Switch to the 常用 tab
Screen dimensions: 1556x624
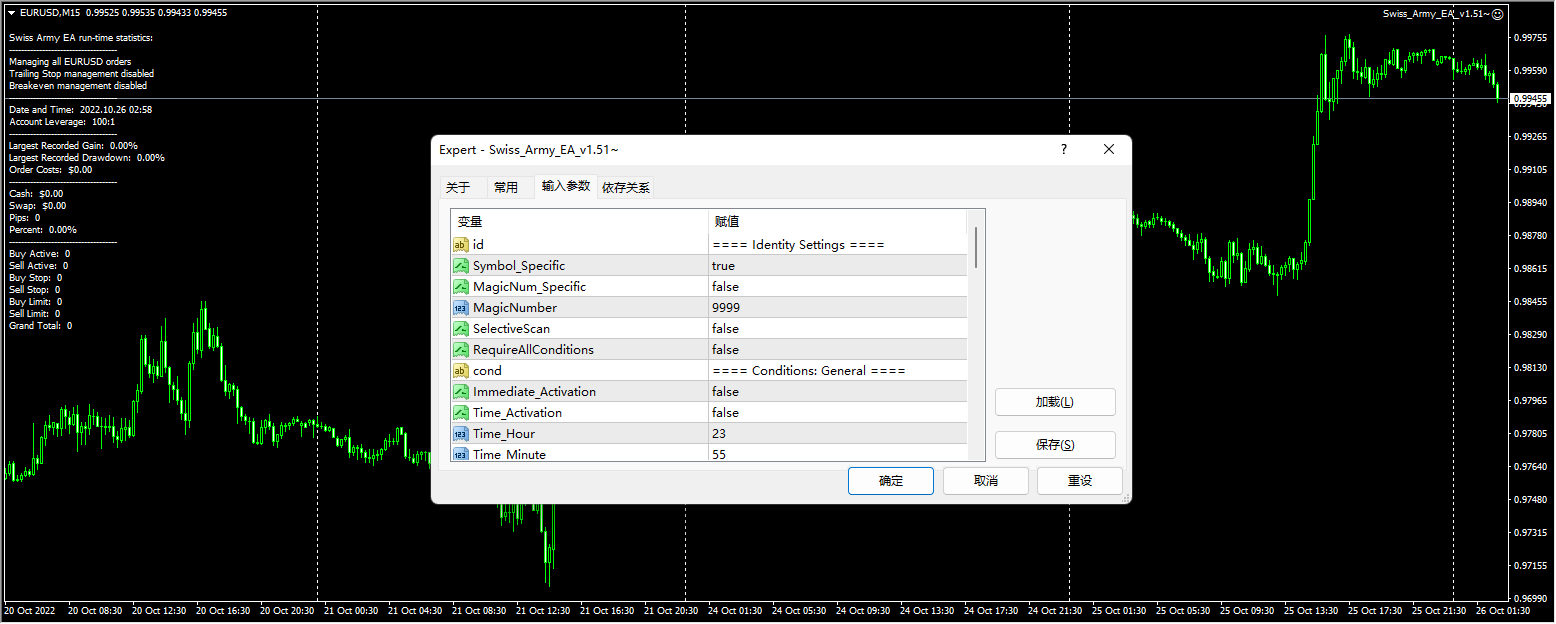[506, 186]
